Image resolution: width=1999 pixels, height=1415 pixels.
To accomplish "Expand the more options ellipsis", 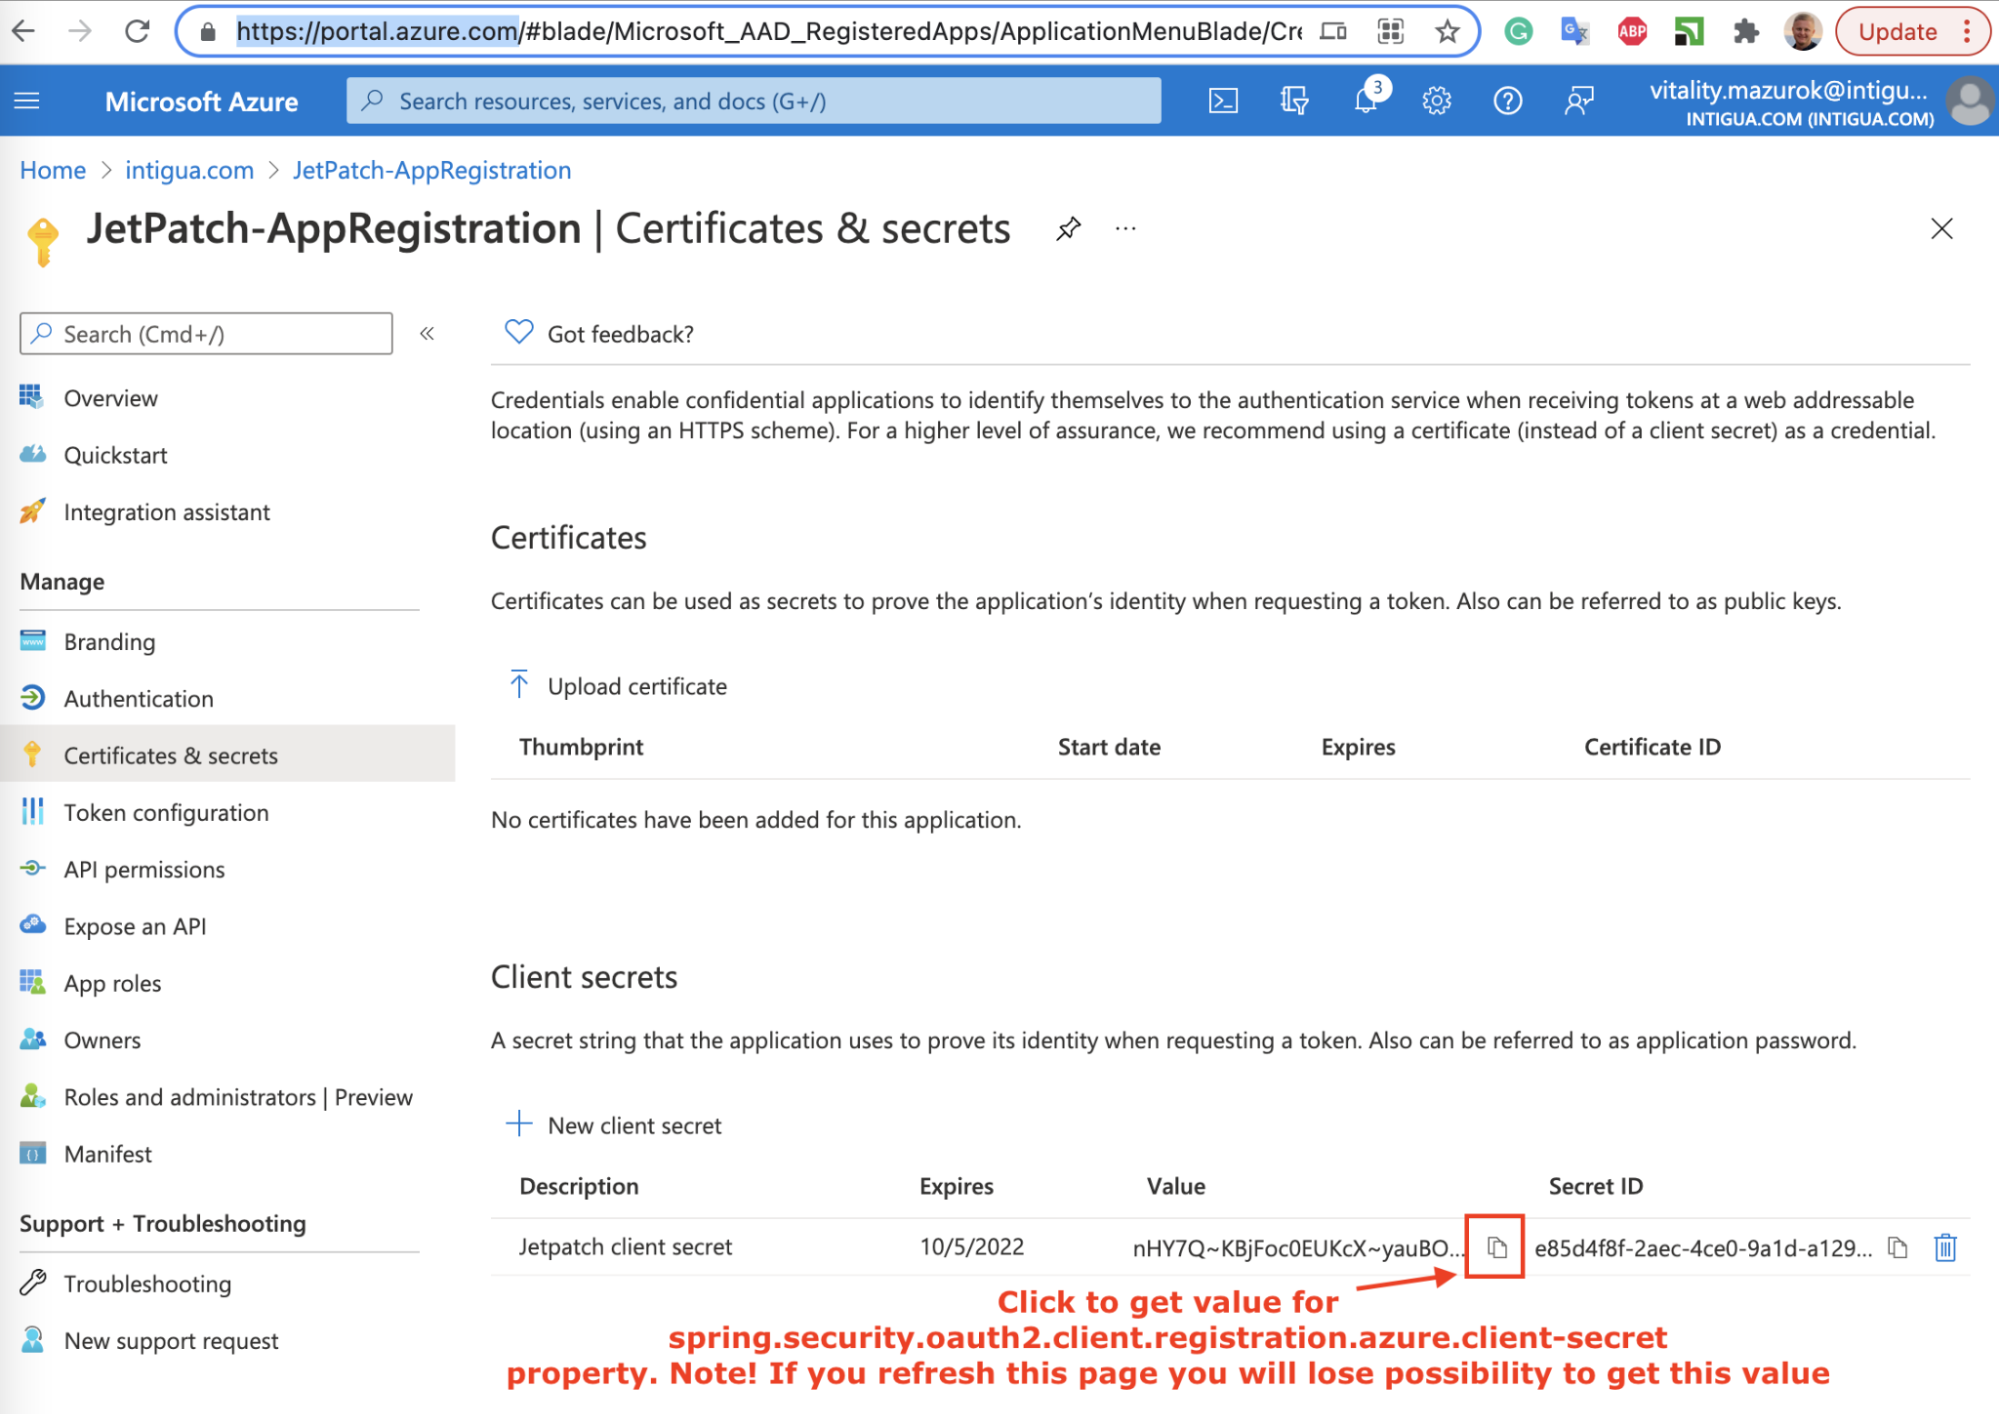I will tap(1126, 229).
